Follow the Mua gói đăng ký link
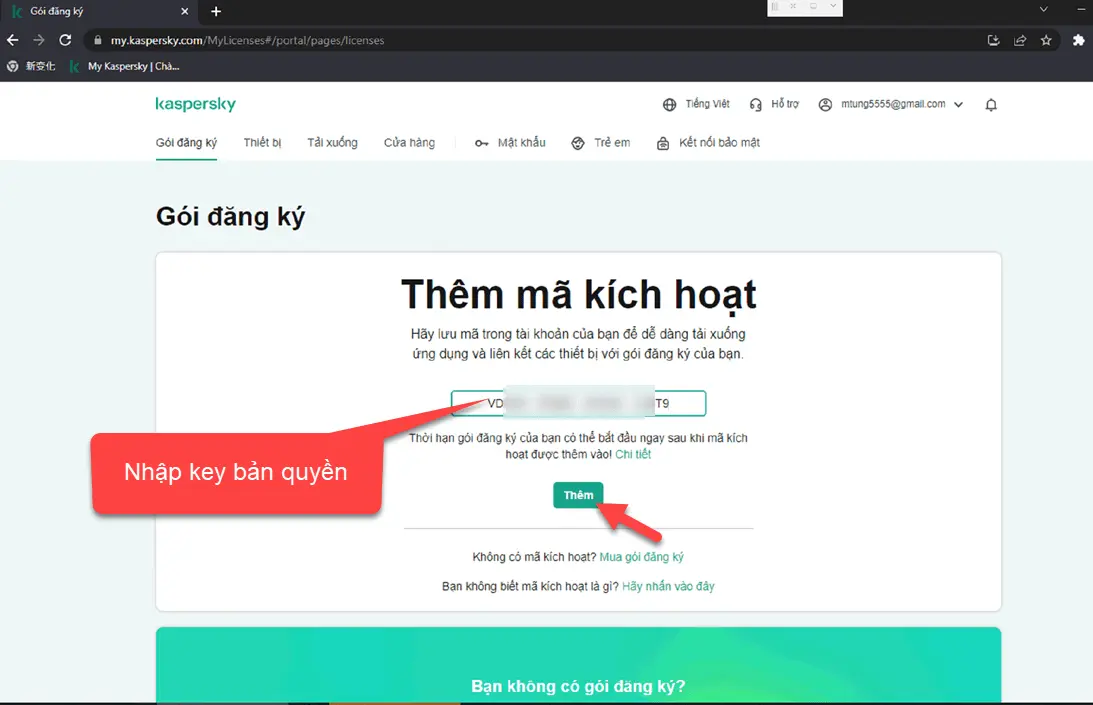 [x=641, y=557]
